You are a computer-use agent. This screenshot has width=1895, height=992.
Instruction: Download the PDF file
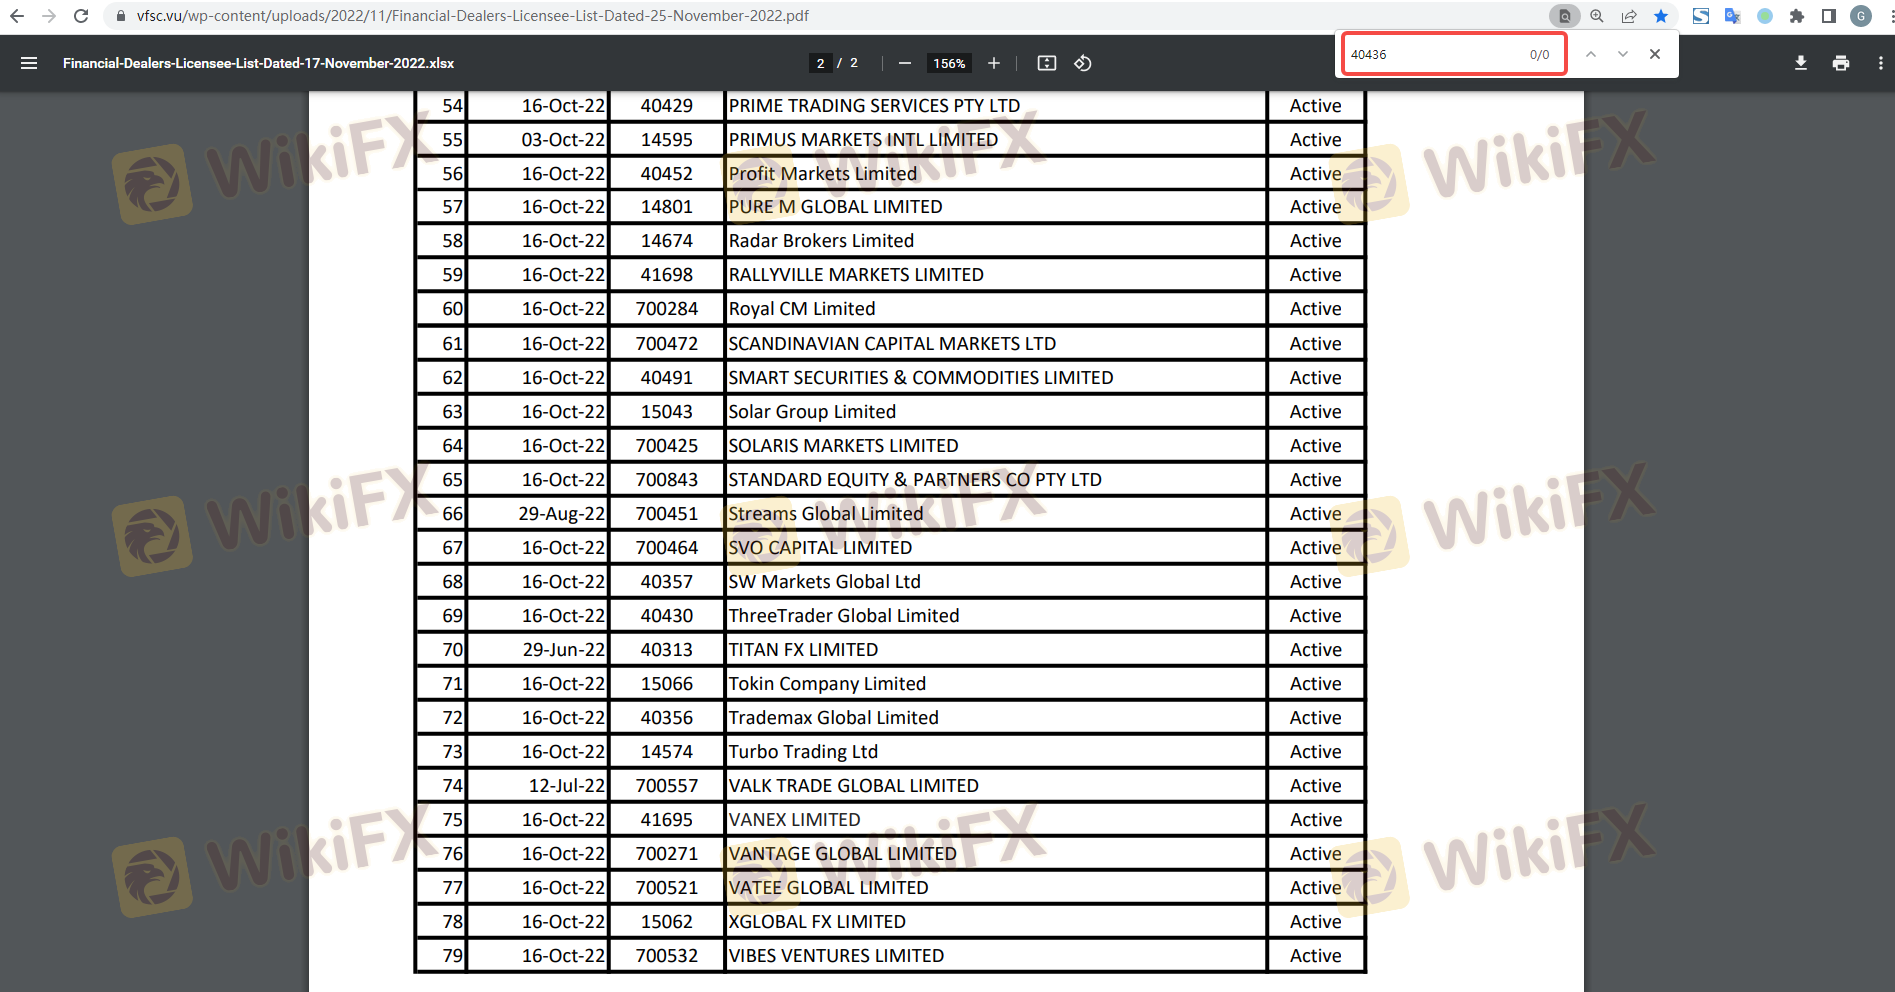click(x=1800, y=63)
